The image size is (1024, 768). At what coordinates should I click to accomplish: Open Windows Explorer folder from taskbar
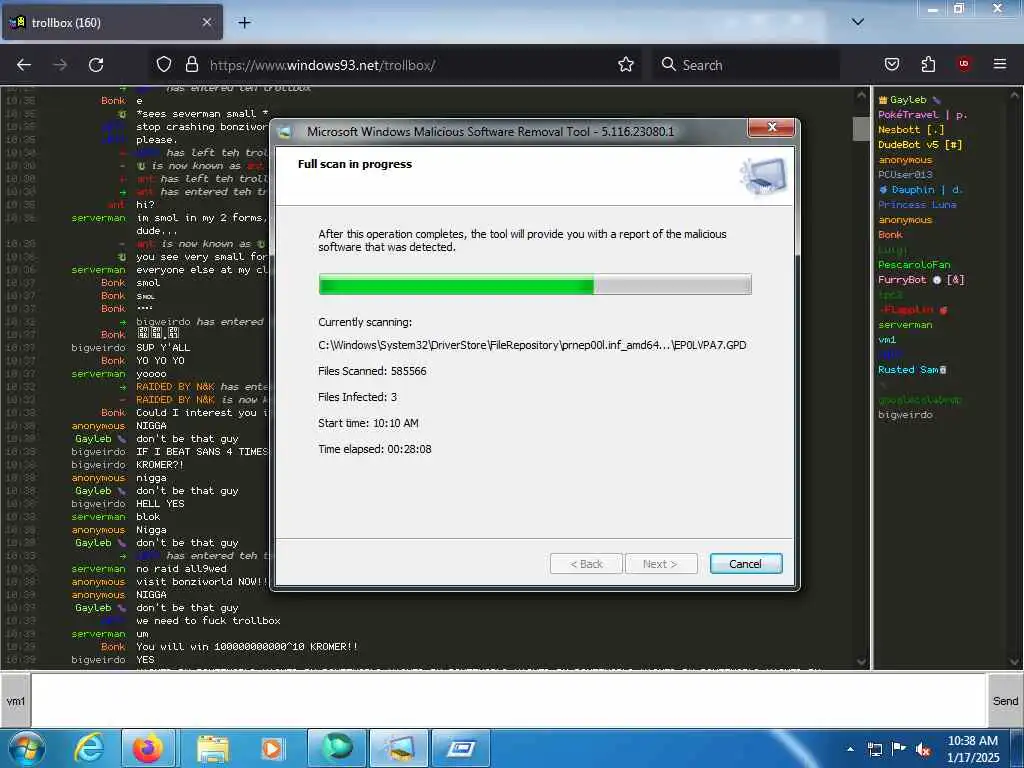pyautogui.click(x=212, y=749)
